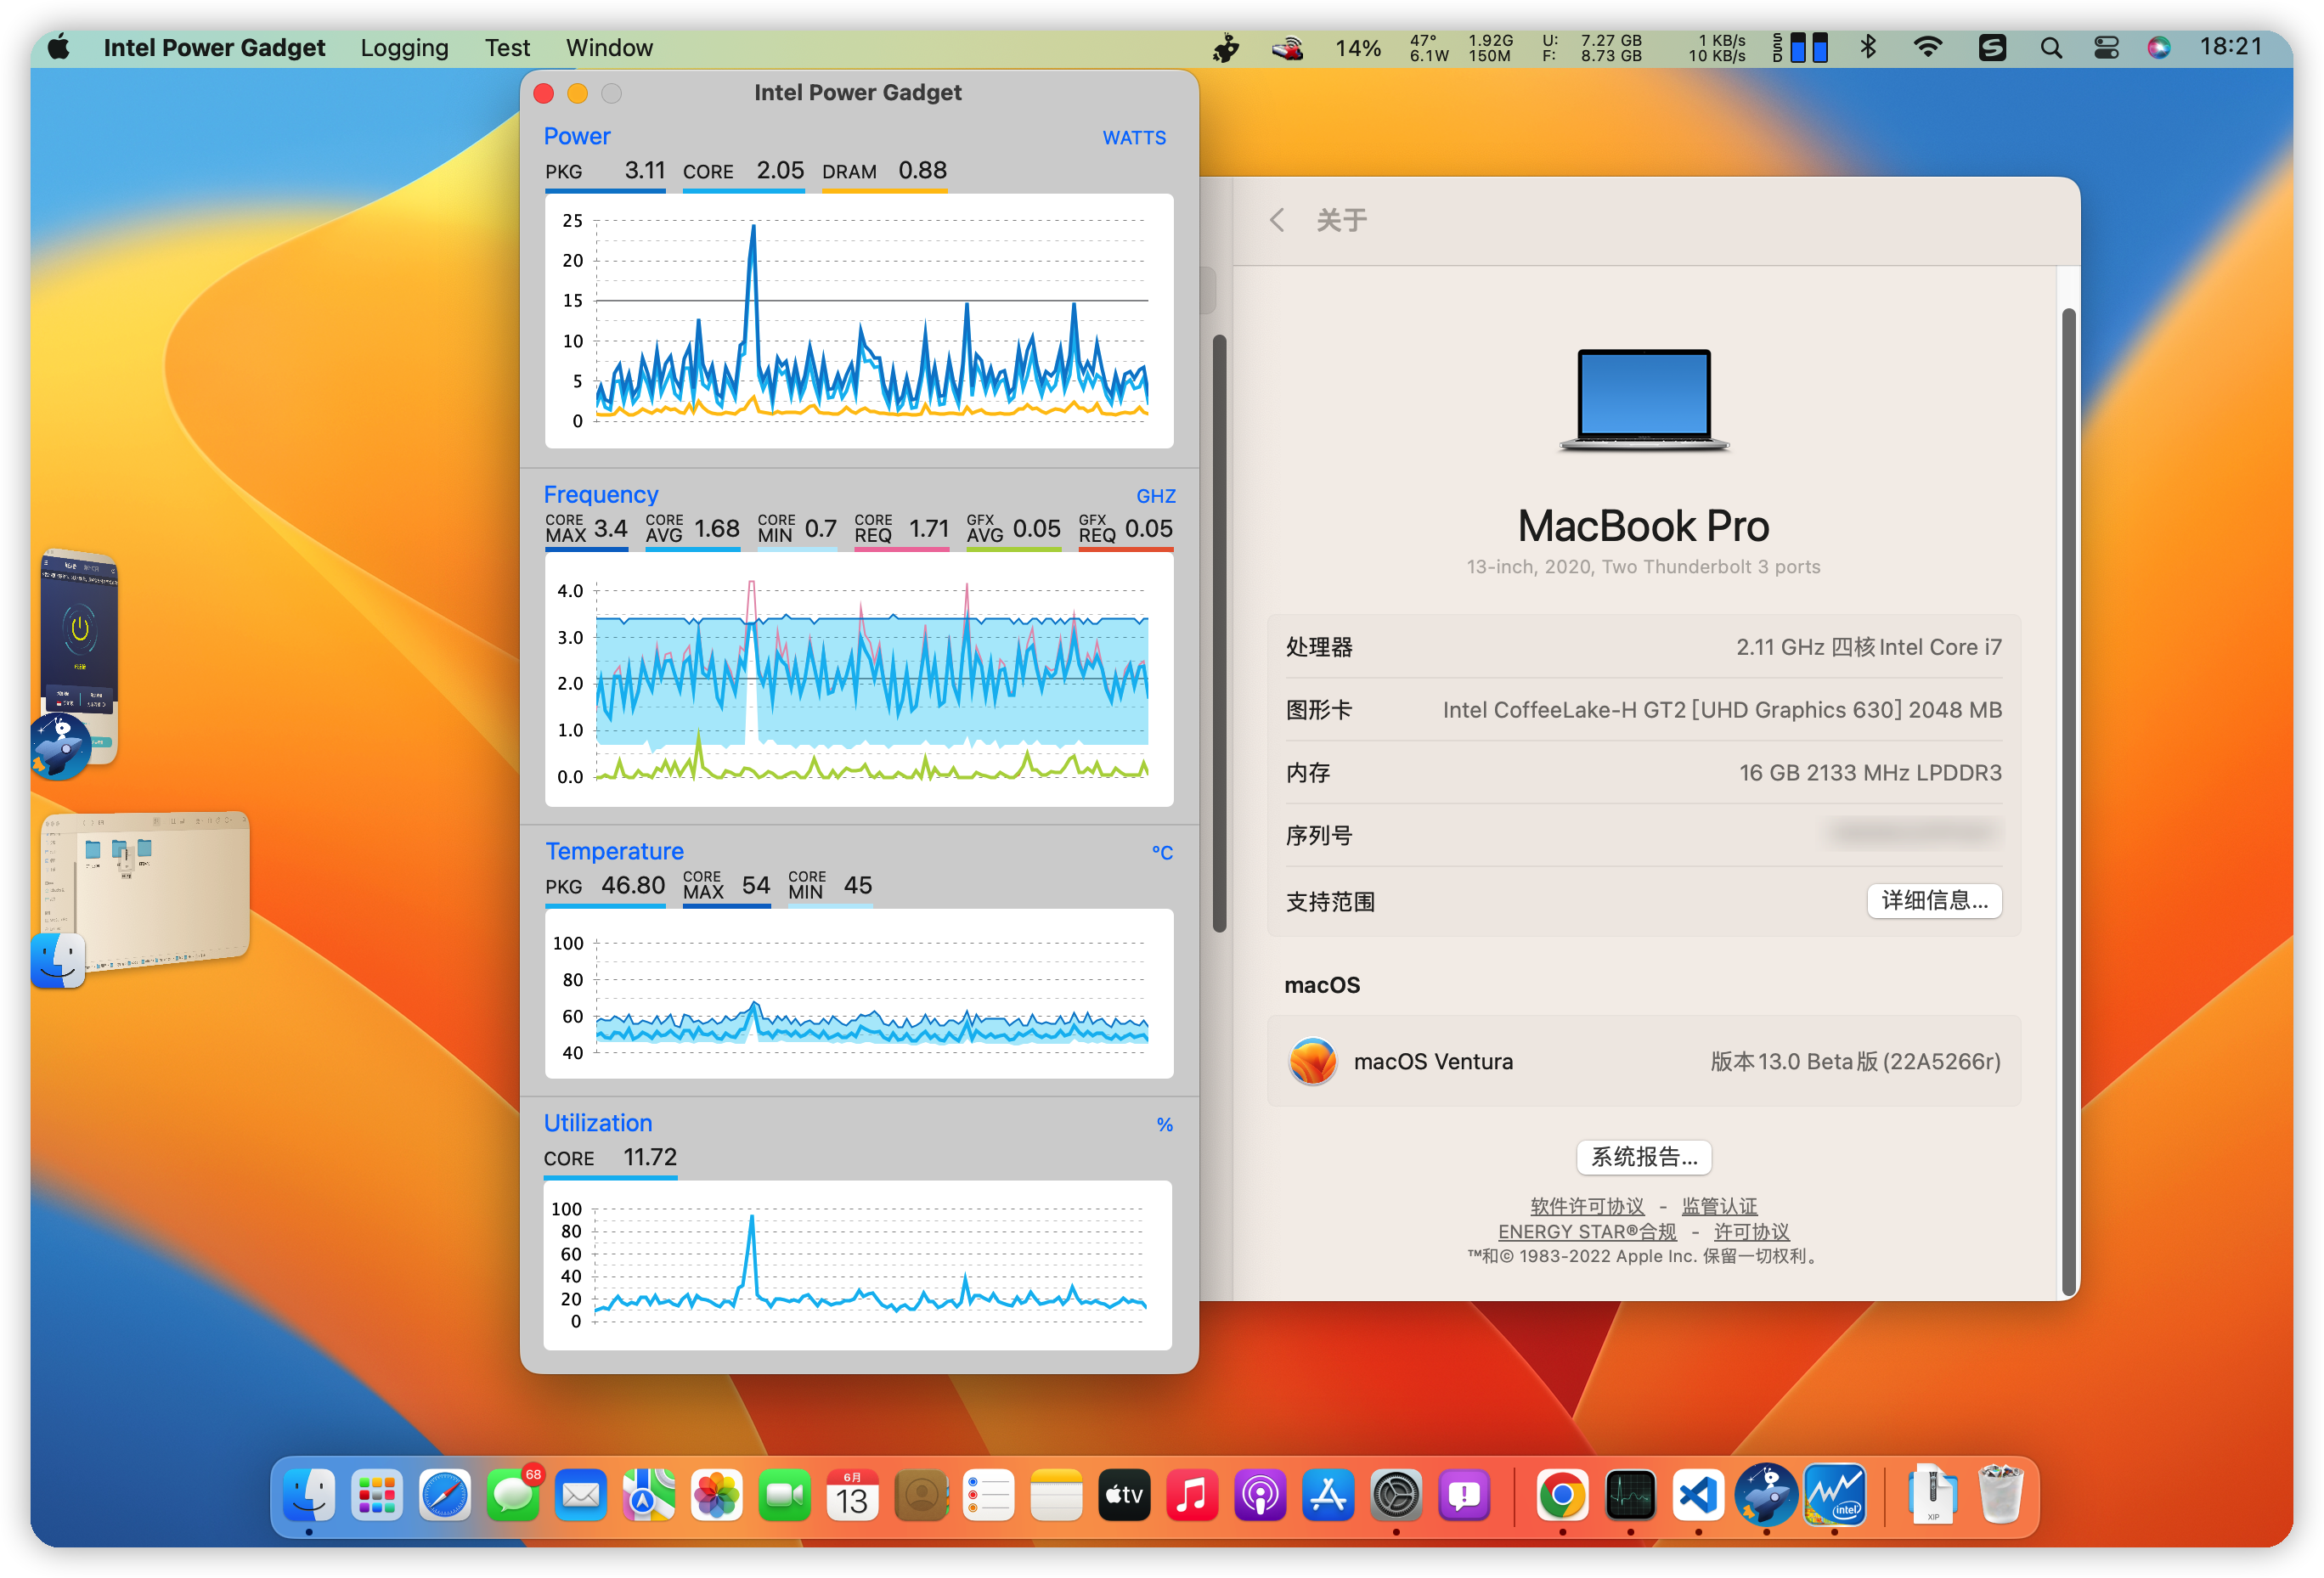Viewport: 2324px width, 1578px height.
Task: Launch Apple TV from the Dock
Action: (1124, 1495)
